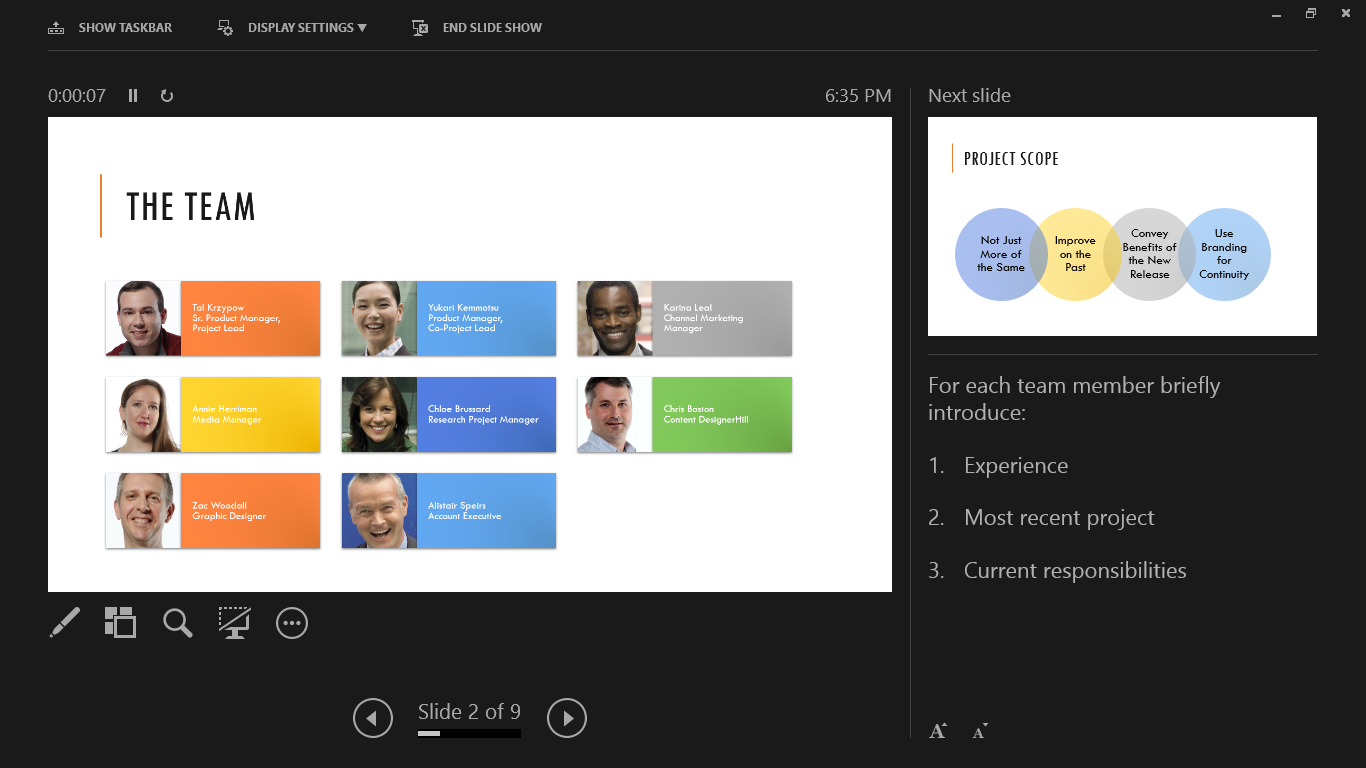Go to the previous slide arrow
Screen dimensions: 1366x768
[x=373, y=718]
